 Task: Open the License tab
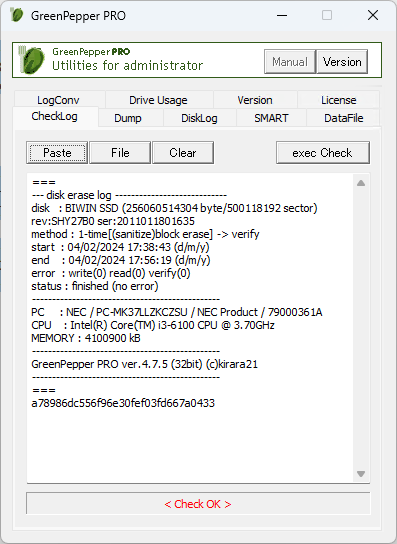pyautogui.click(x=338, y=100)
